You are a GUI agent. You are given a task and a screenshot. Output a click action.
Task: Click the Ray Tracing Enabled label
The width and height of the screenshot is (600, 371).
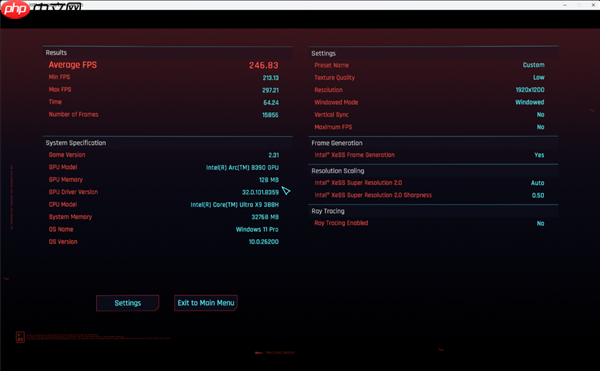(341, 223)
